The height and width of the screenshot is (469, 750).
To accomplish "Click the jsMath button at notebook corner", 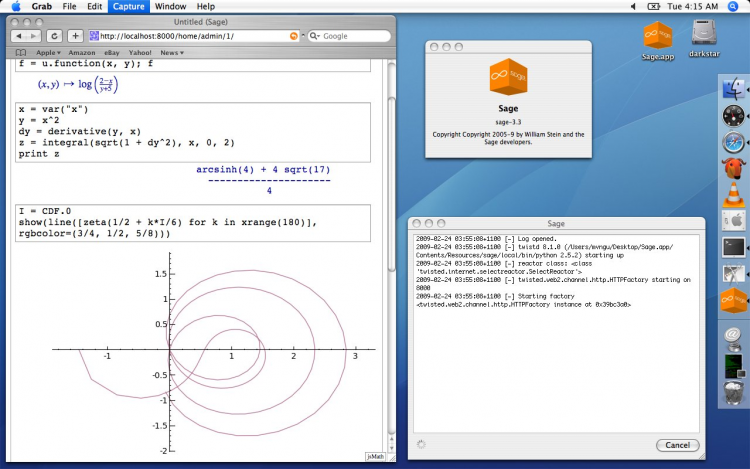I will 375,456.
